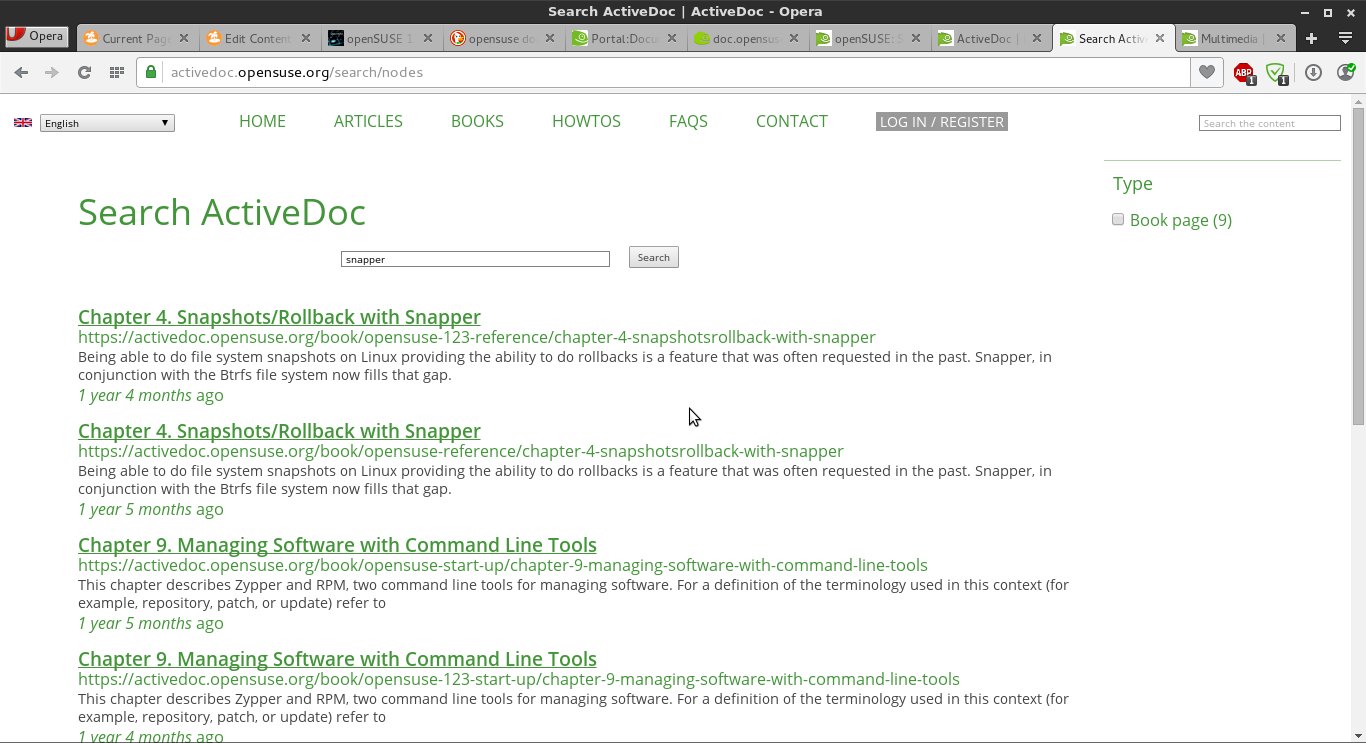Viewport: 1366px width, 743px height.
Task: Open the tab list menu icon
Action: click(1346, 38)
